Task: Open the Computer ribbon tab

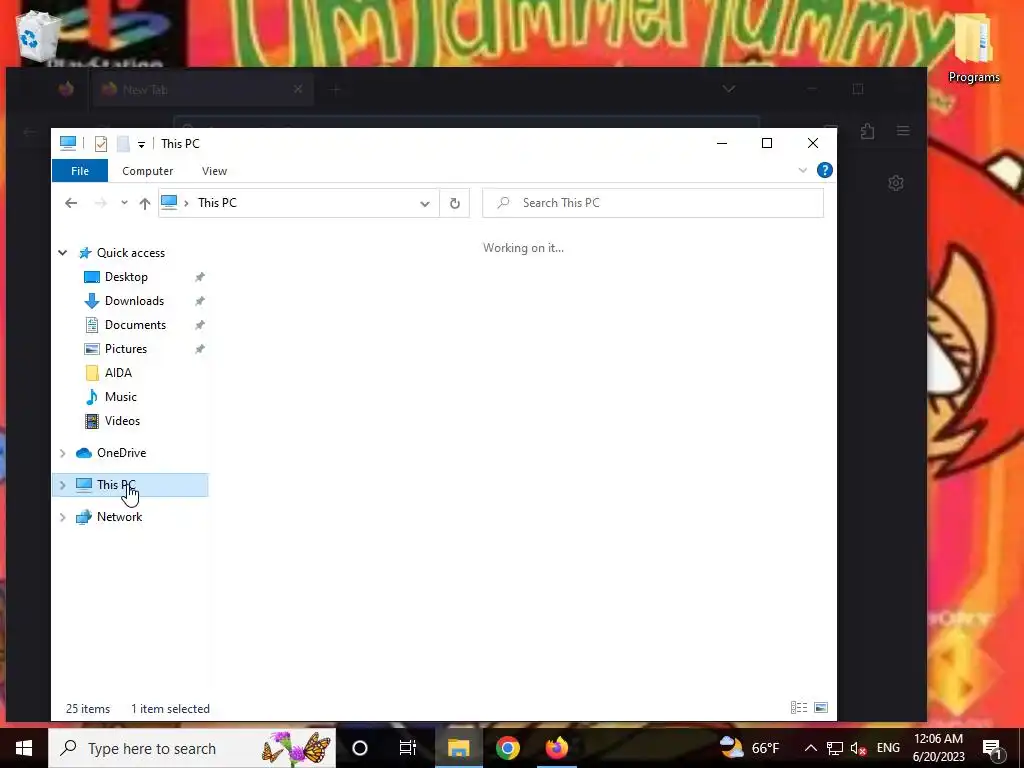Action: click(148, 170)
